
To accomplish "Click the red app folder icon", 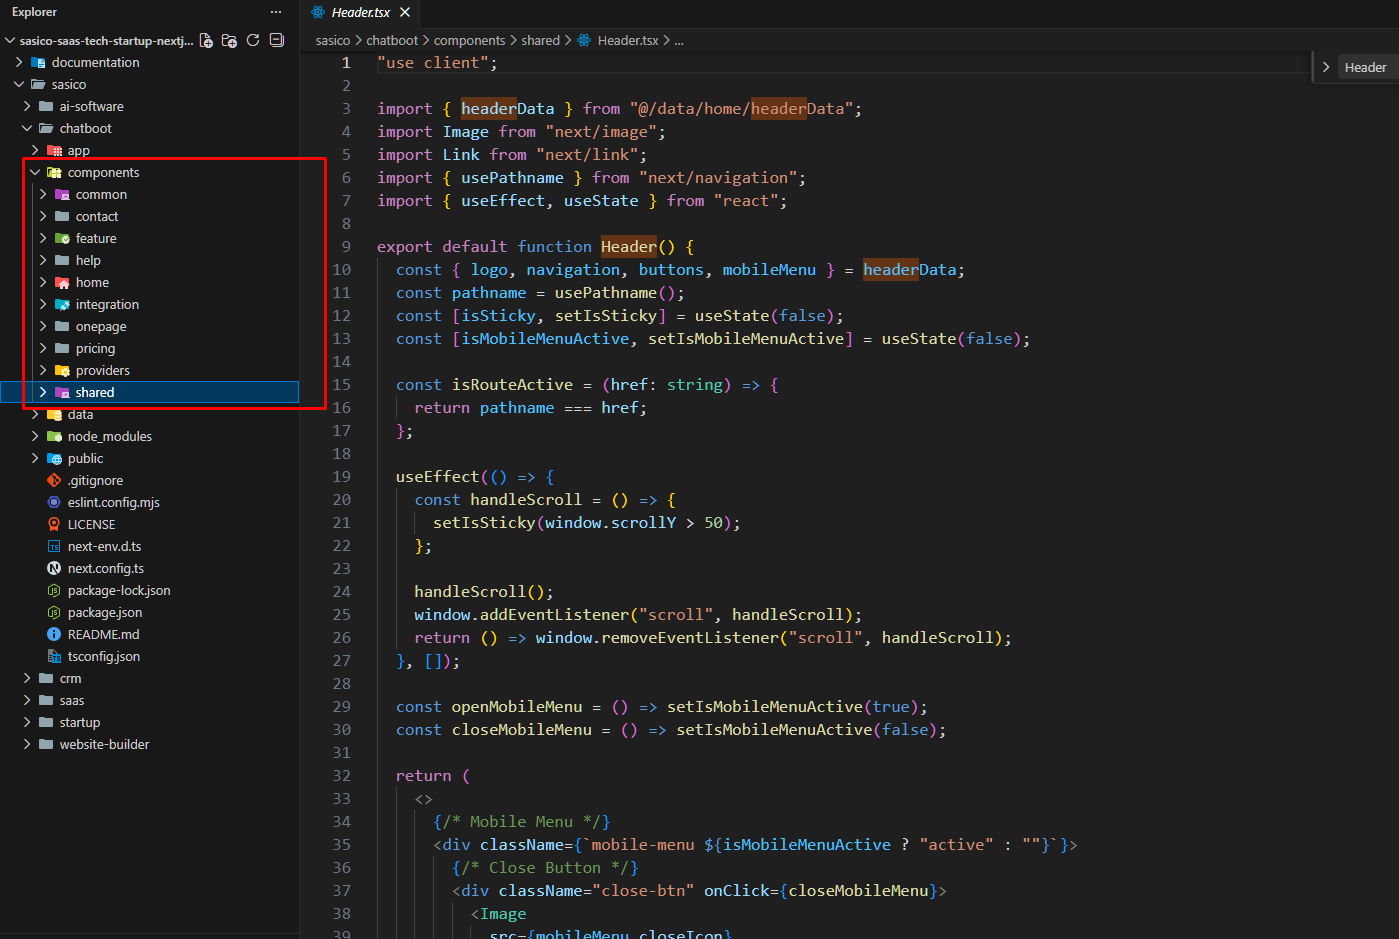I will click(x=54, y=150).
